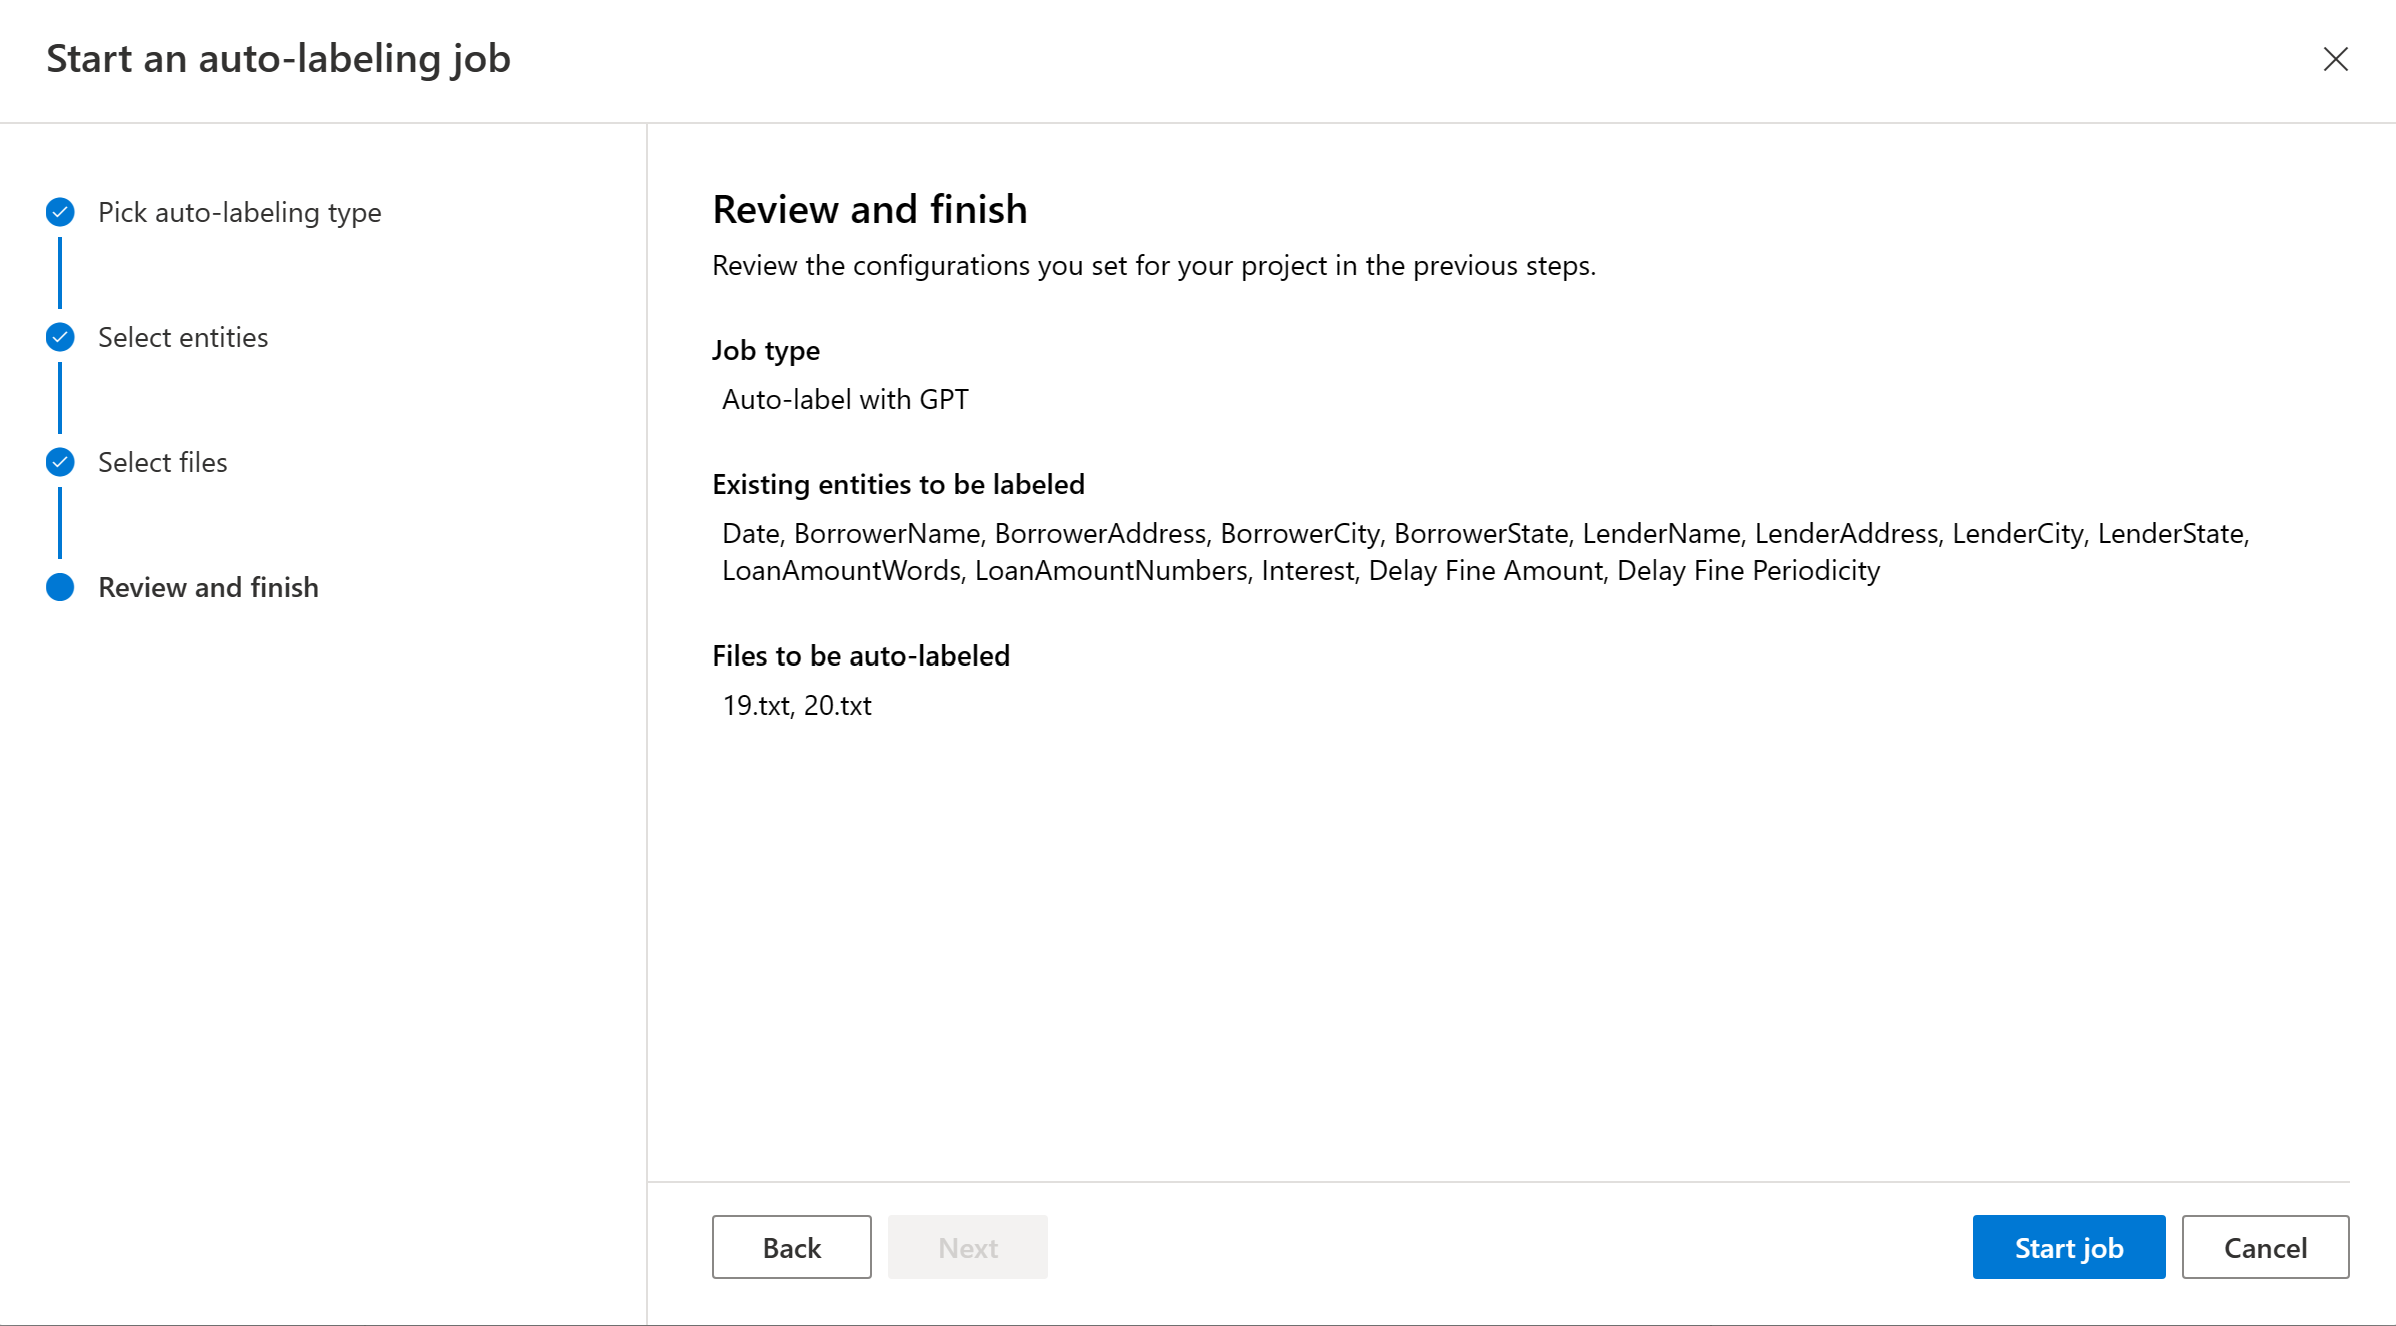Click the greyed-out Next button
Image resolution: width=2396 pixels, height=1326 pixels.
pyautogui.click(x=967, y=1247)
